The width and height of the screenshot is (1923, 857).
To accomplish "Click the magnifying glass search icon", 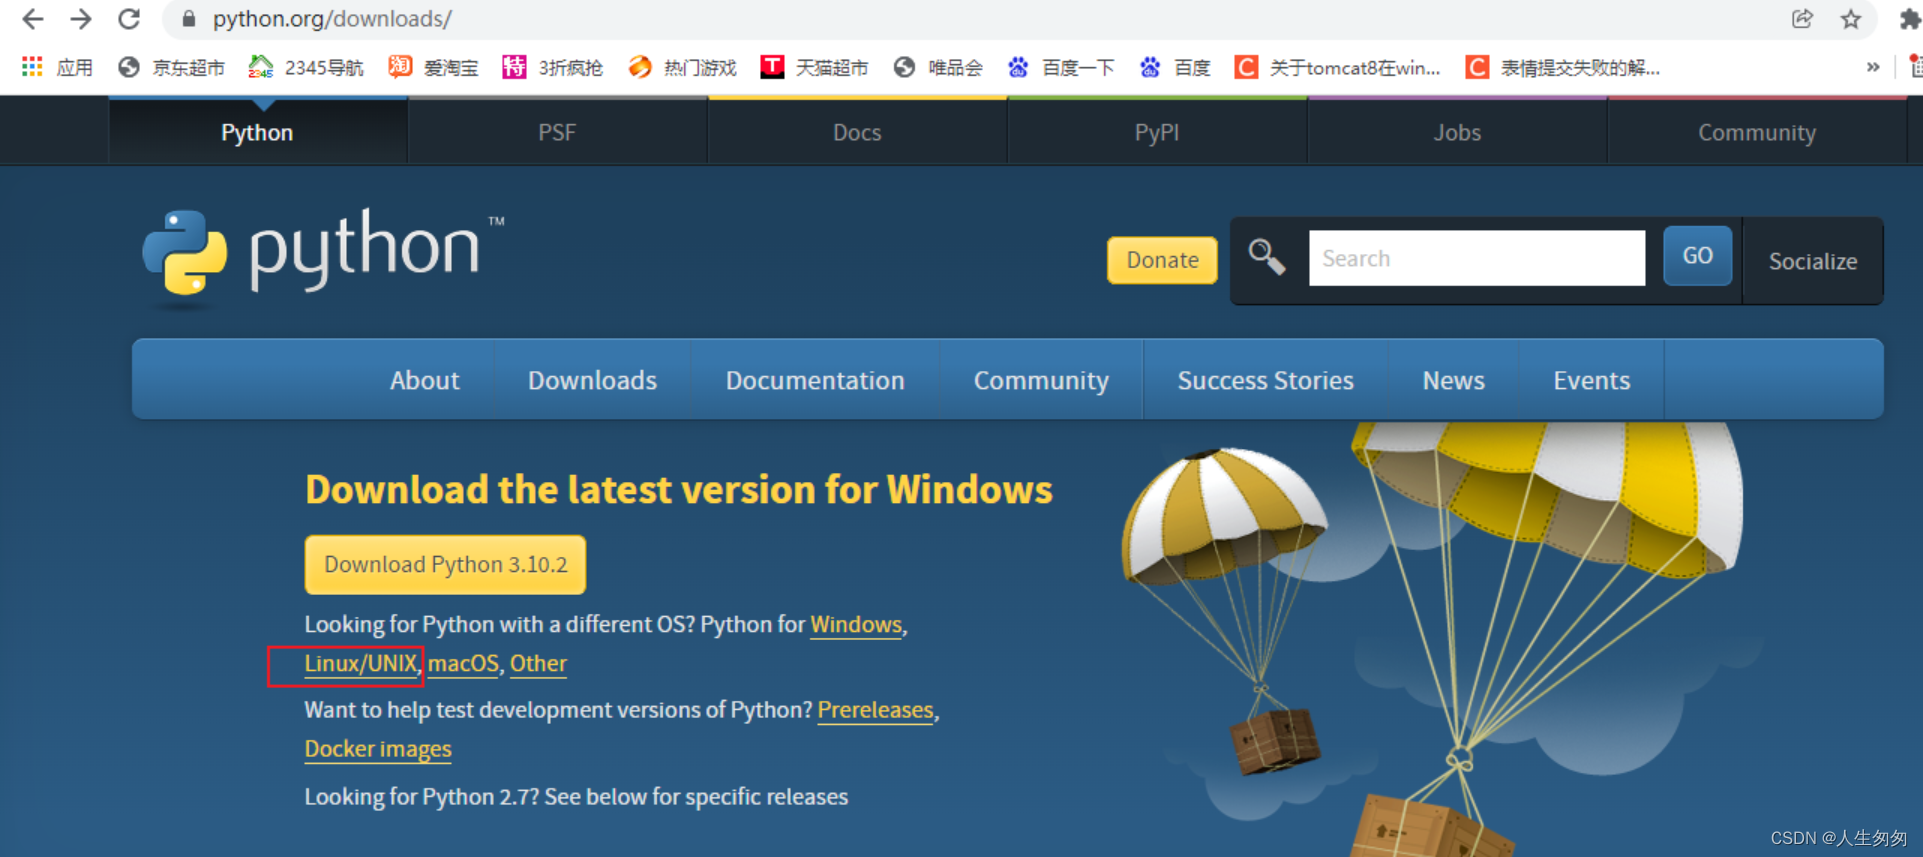I will coord(1266,257).
